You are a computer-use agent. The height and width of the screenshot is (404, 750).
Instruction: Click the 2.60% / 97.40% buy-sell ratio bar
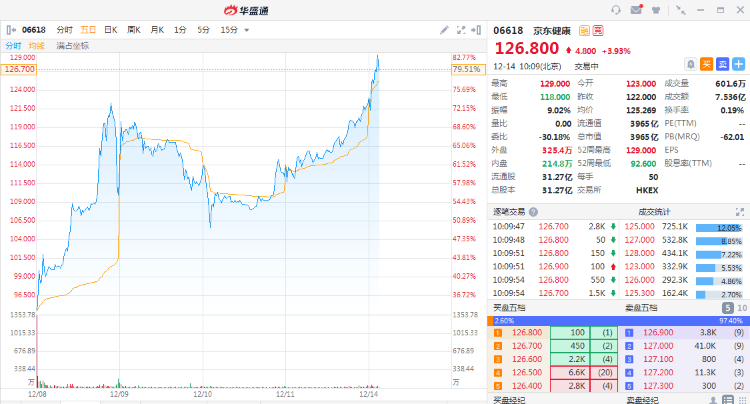tap(618, 321)
